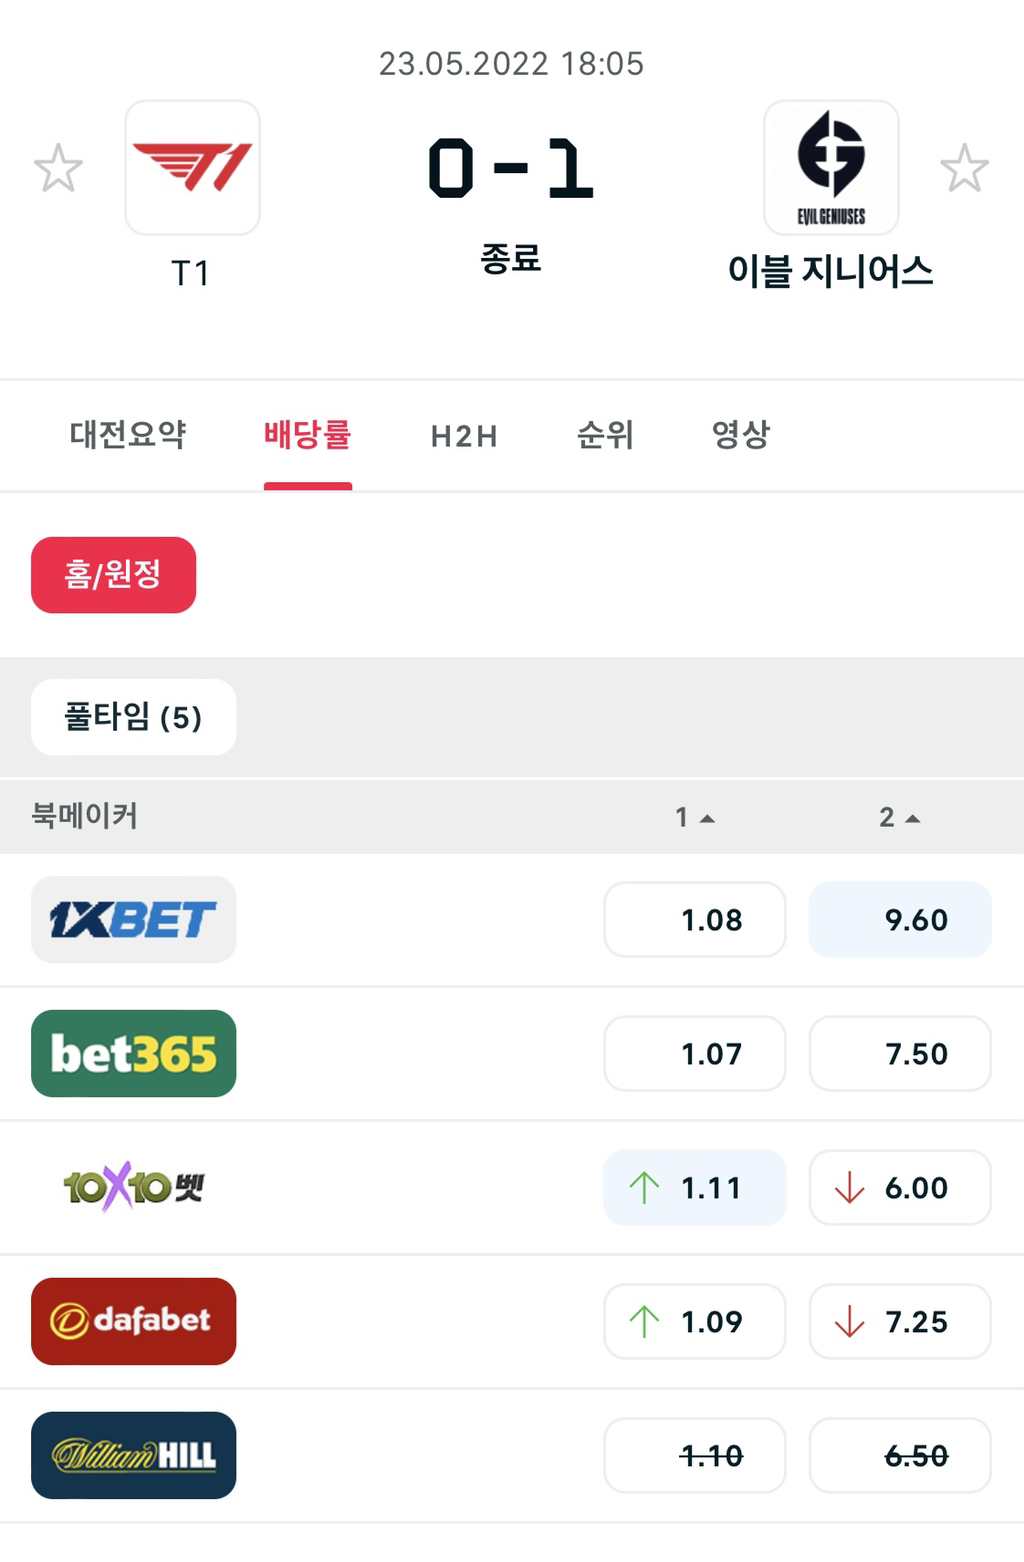Select bet365's 1.07 odds button
Viewport: 1024px width, 1562px height.
[694, 1053]
